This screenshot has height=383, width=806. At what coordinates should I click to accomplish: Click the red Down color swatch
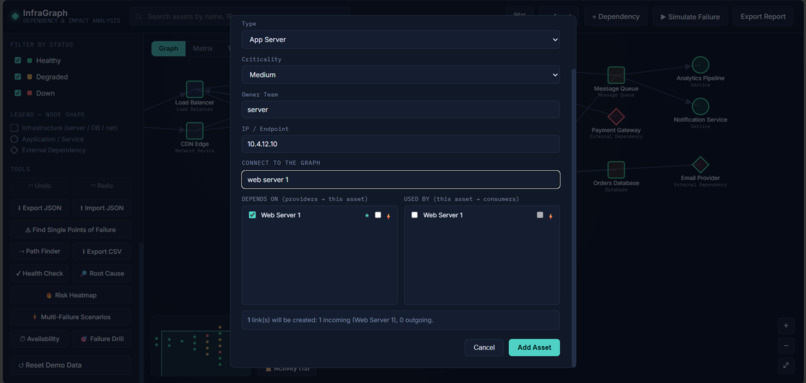click(29, 93)
